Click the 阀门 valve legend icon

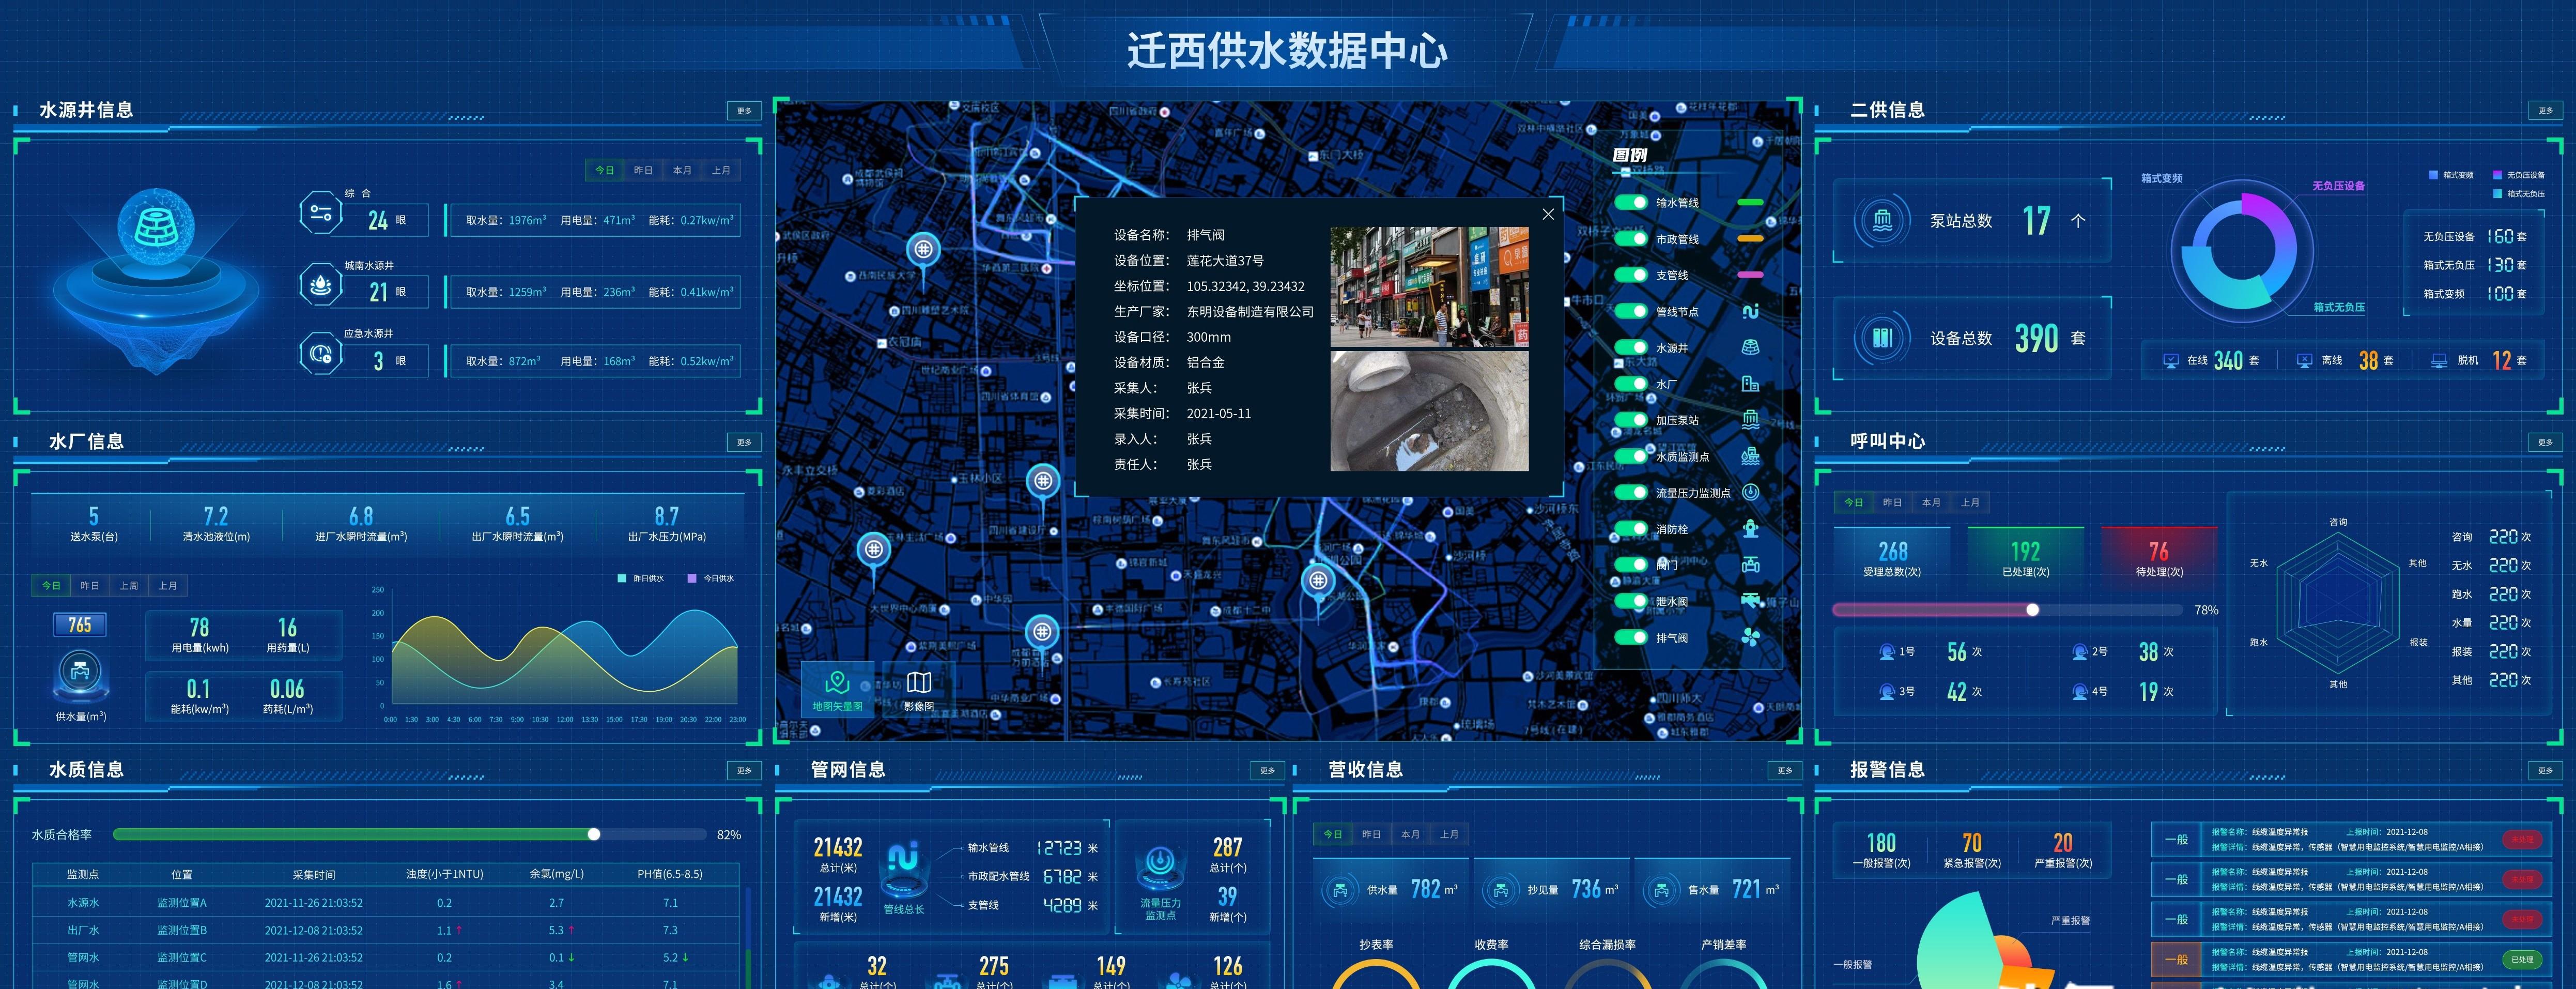(1750, 565)
